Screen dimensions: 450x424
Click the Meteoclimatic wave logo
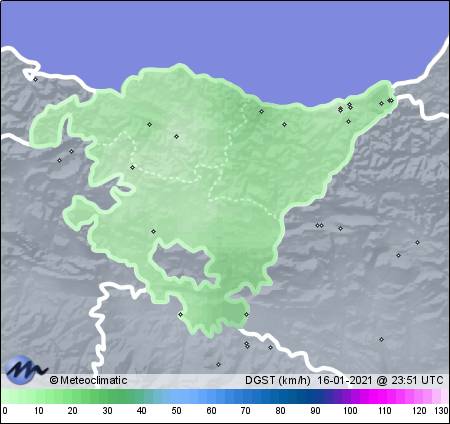[x=25, y=369]
